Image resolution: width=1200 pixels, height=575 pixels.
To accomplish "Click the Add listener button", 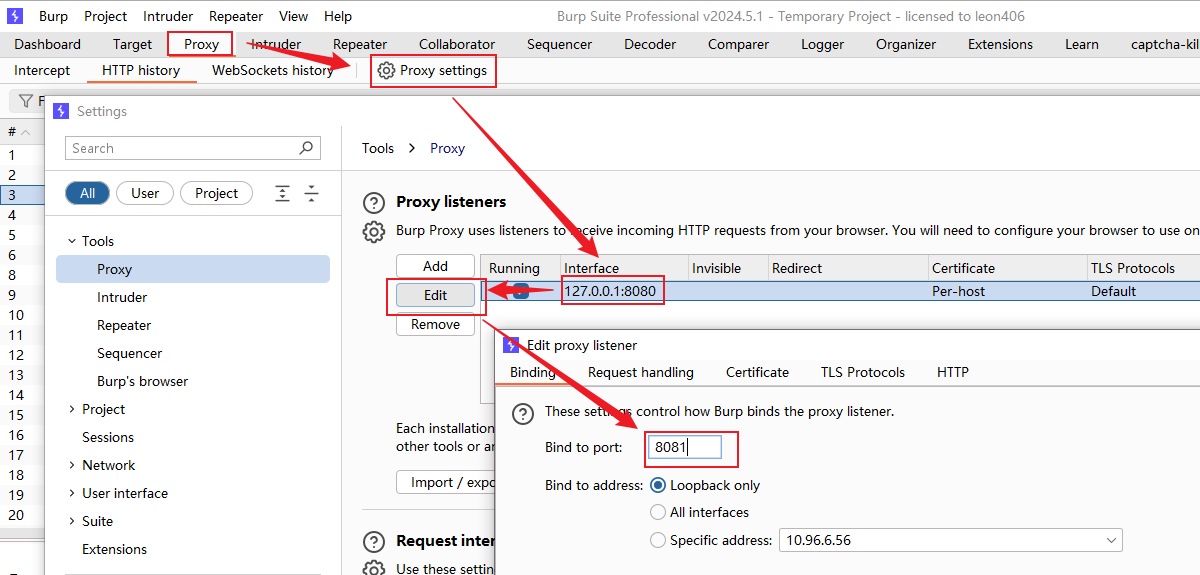I will click(435, 266).
